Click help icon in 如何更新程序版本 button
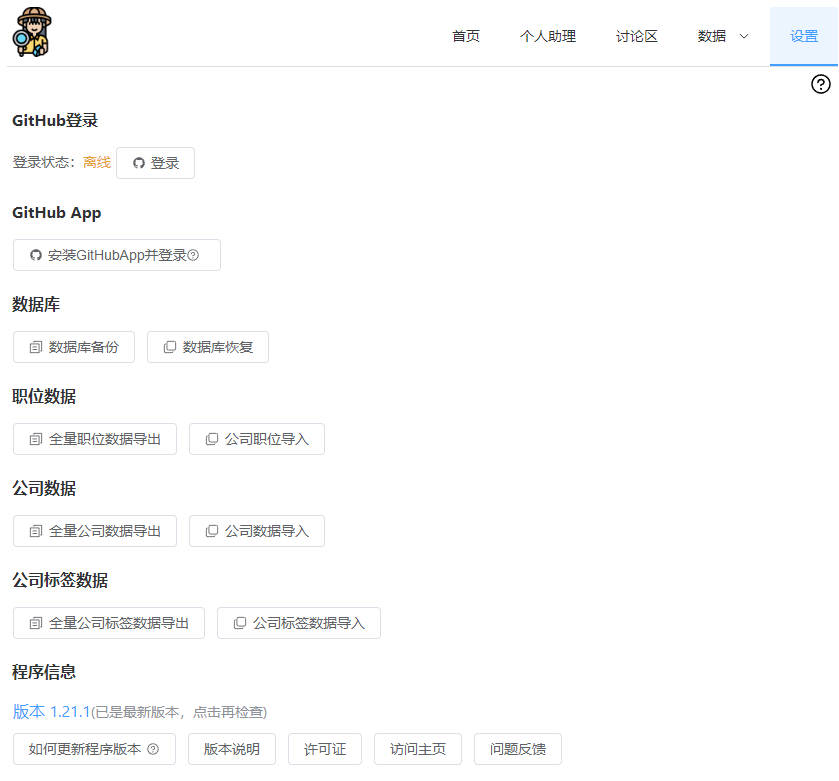This screenshot has width=839, height=781. 153,749
